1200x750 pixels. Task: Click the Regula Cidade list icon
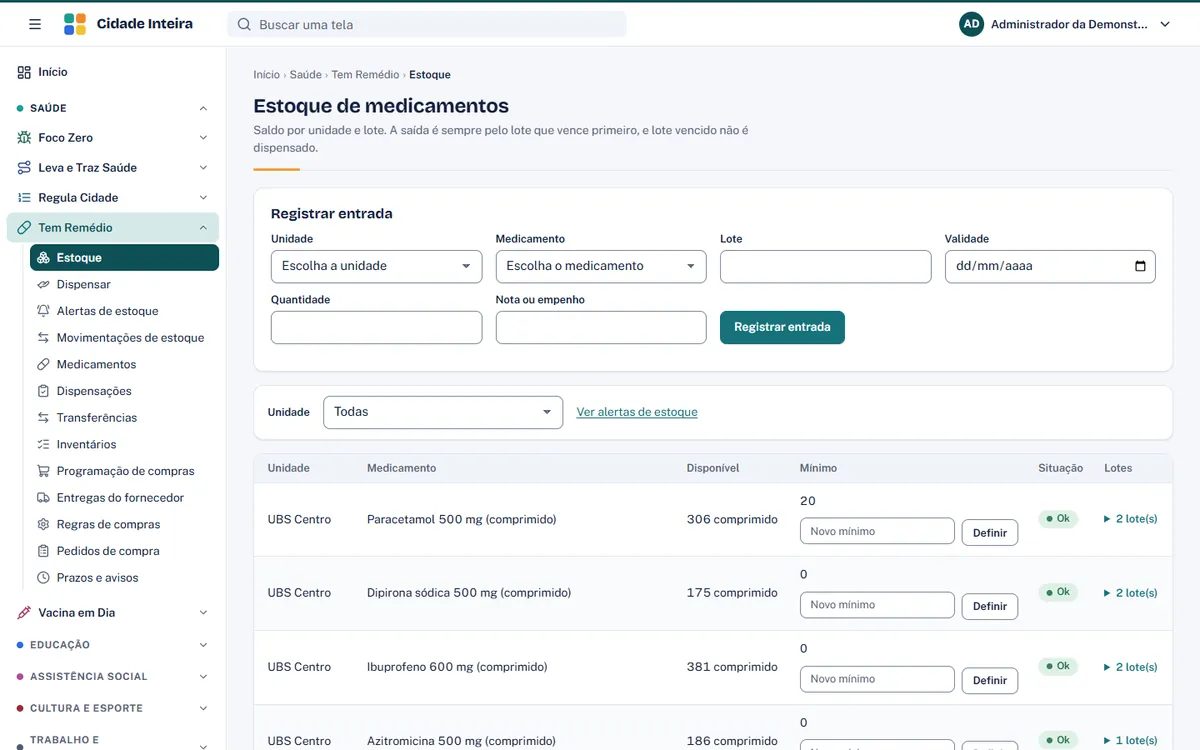24,198
